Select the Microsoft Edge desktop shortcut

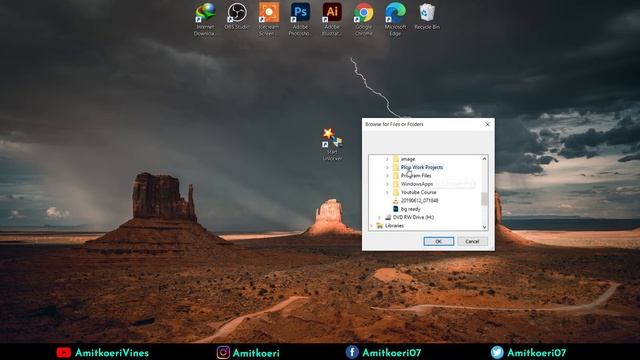tap(395, 19)
